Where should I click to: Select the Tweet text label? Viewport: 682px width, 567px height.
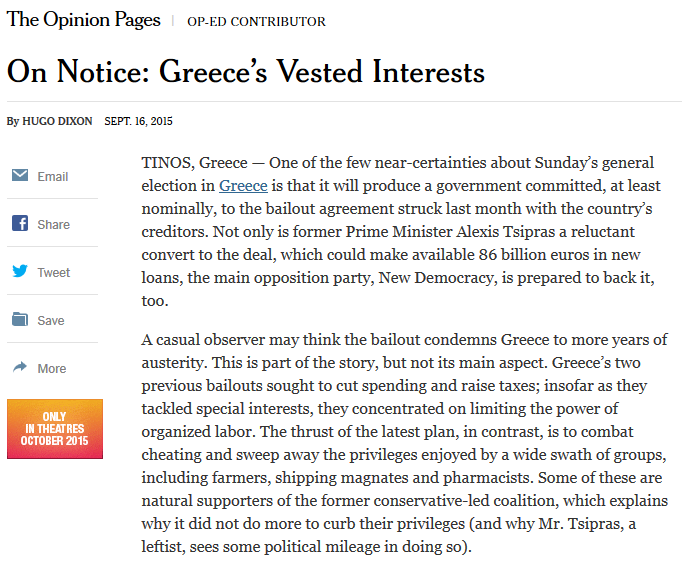coord(53,272)
